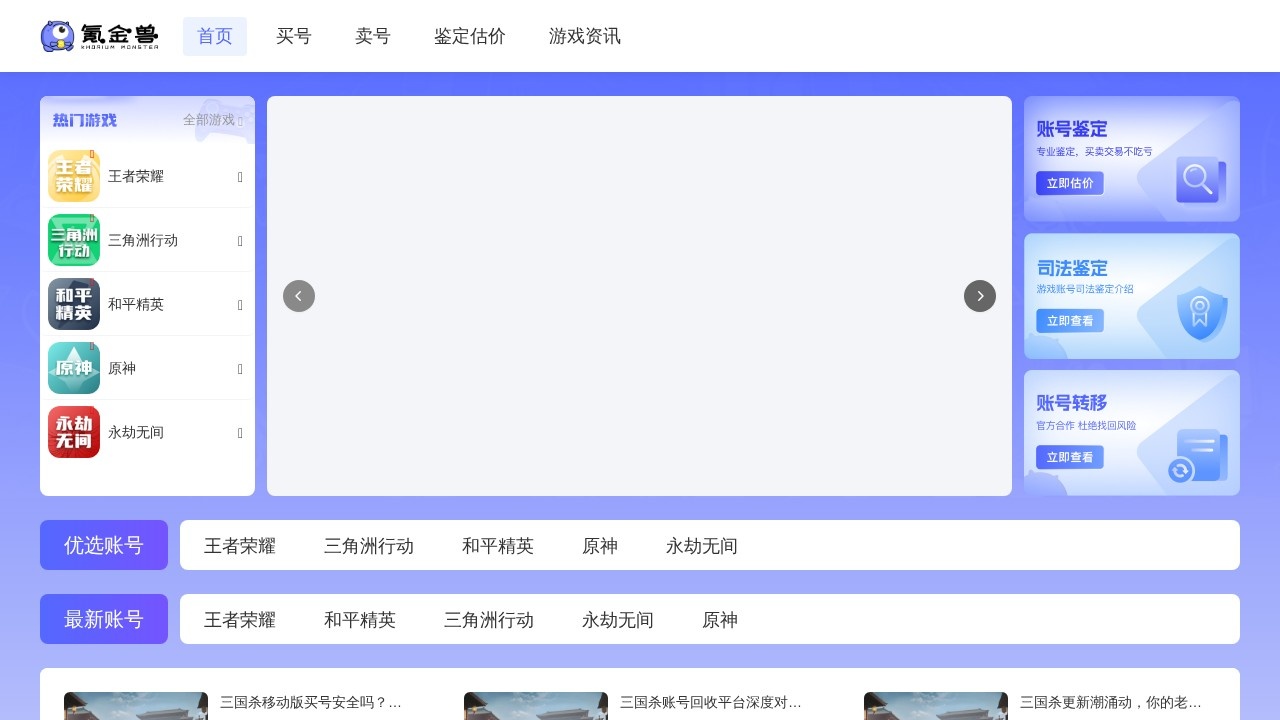
Task: Select the 永劫无间 game icon
Action: [74, 432]
